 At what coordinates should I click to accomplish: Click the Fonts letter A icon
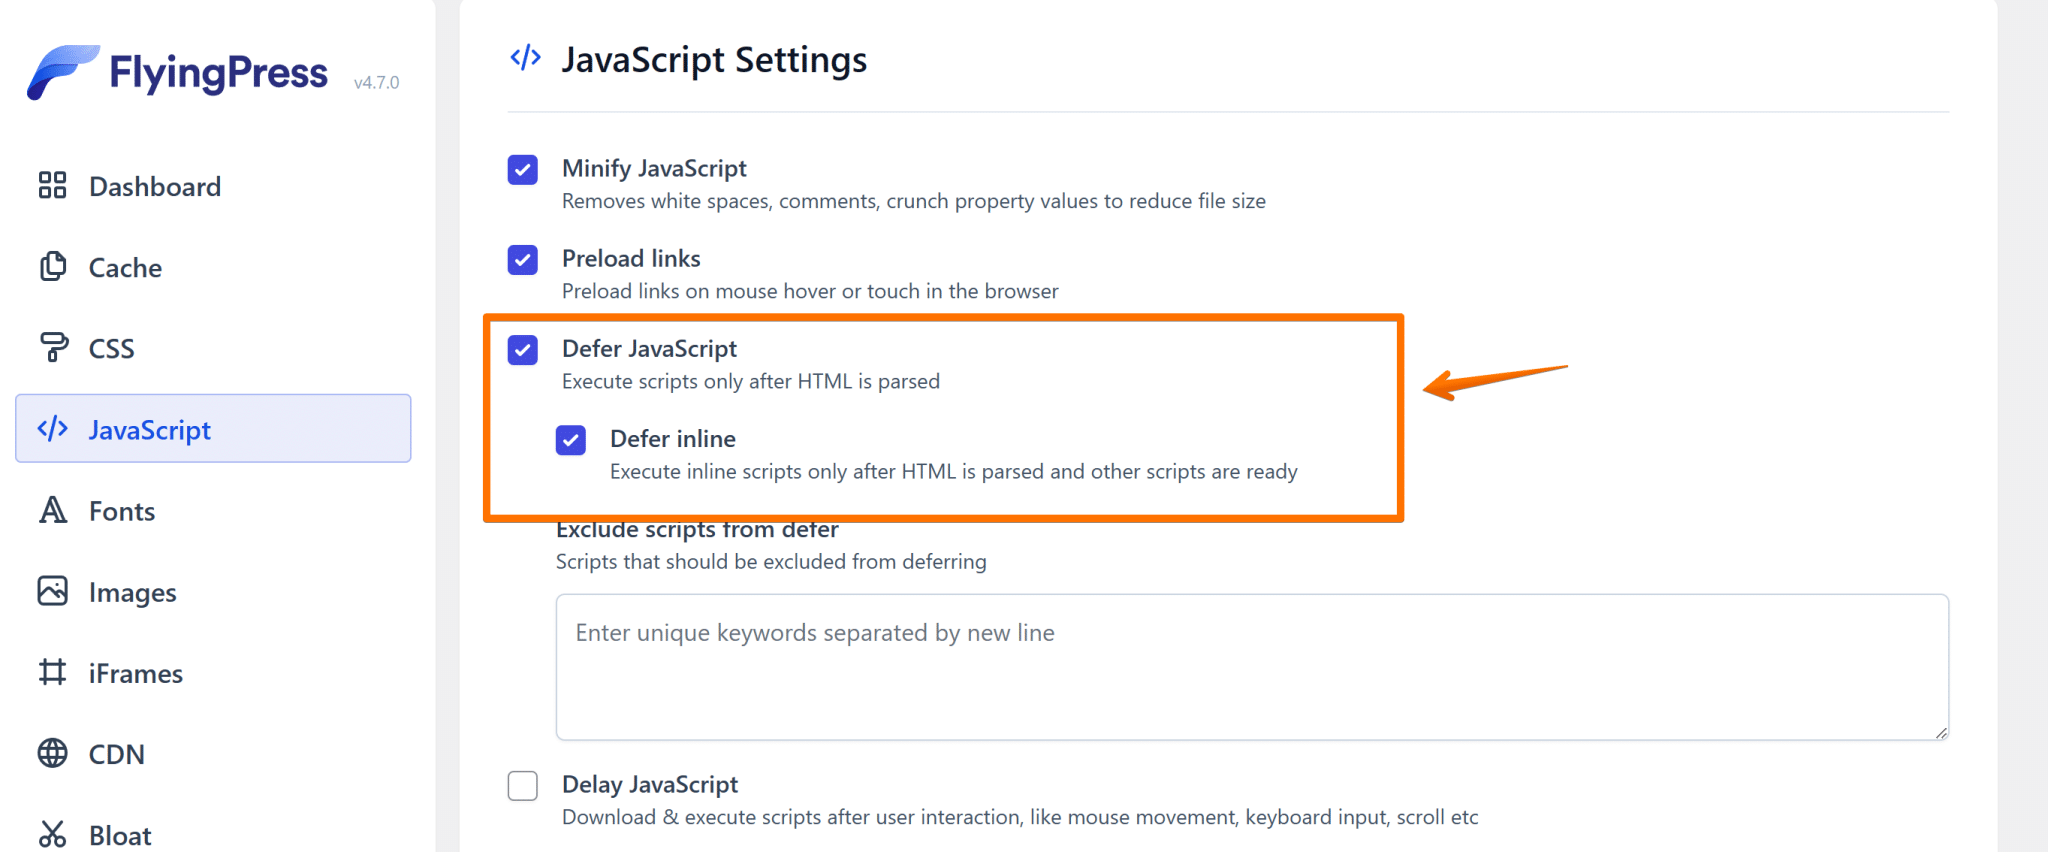click(x=52, y=511)
